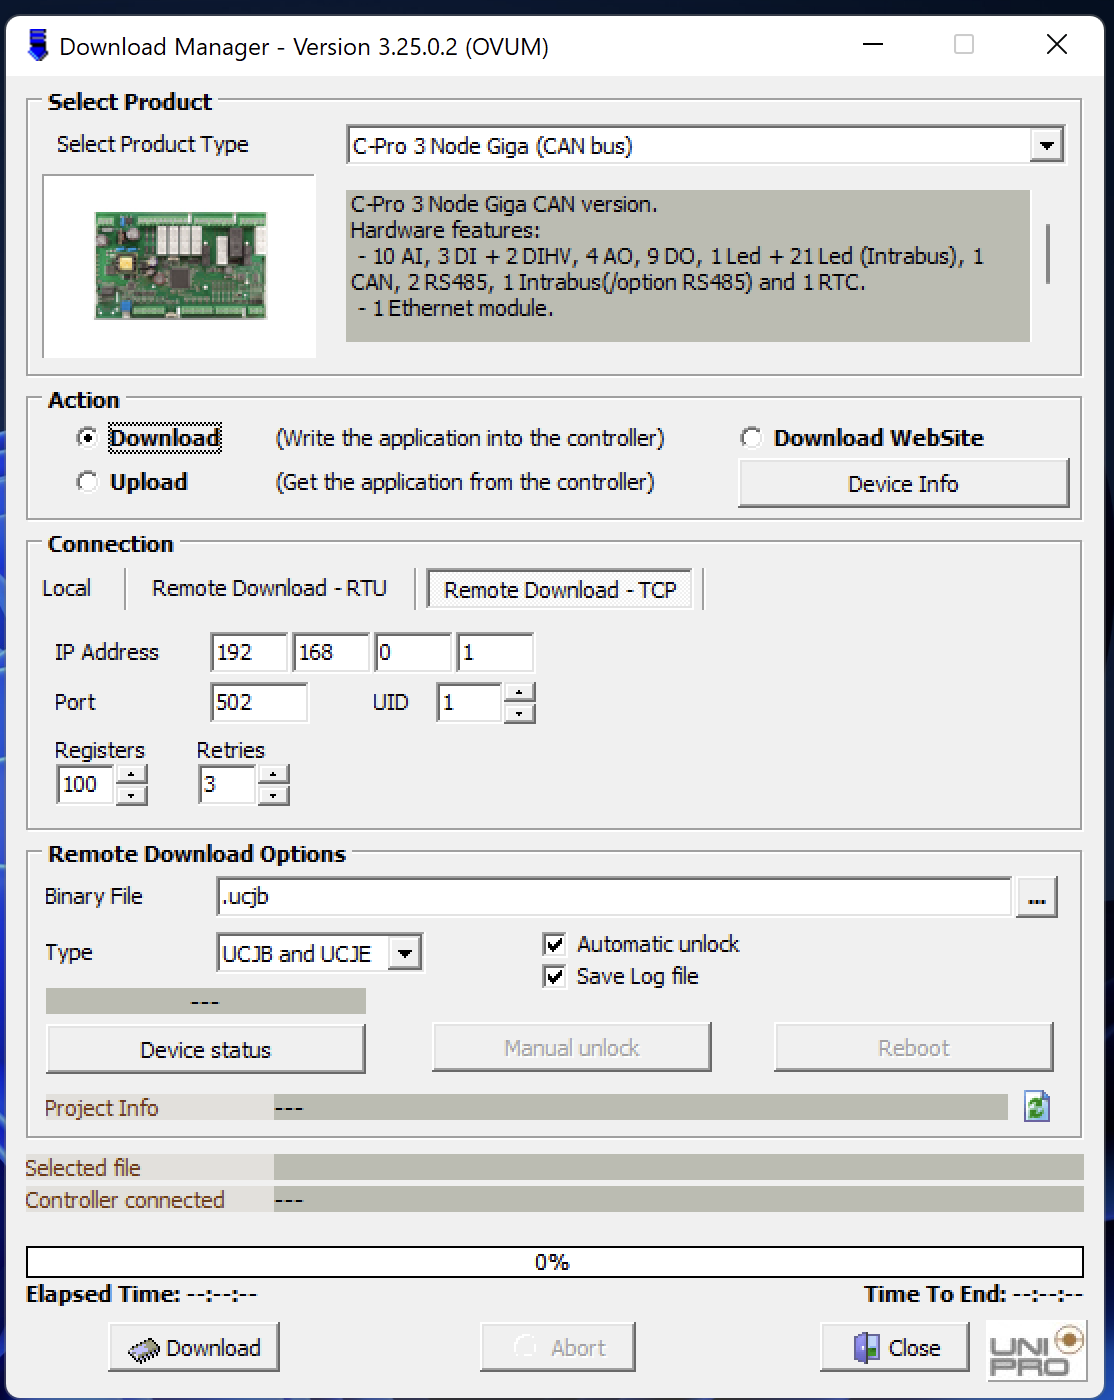Click the third IP address octet field 0
Screen dimensions: 1114x1400
(x=413, y=652)
